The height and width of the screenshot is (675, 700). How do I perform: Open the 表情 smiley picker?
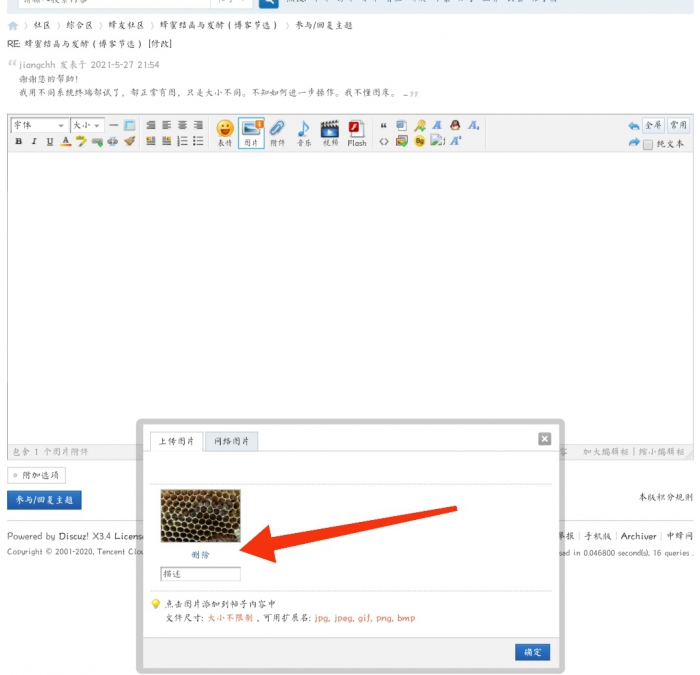coord(225,133)
